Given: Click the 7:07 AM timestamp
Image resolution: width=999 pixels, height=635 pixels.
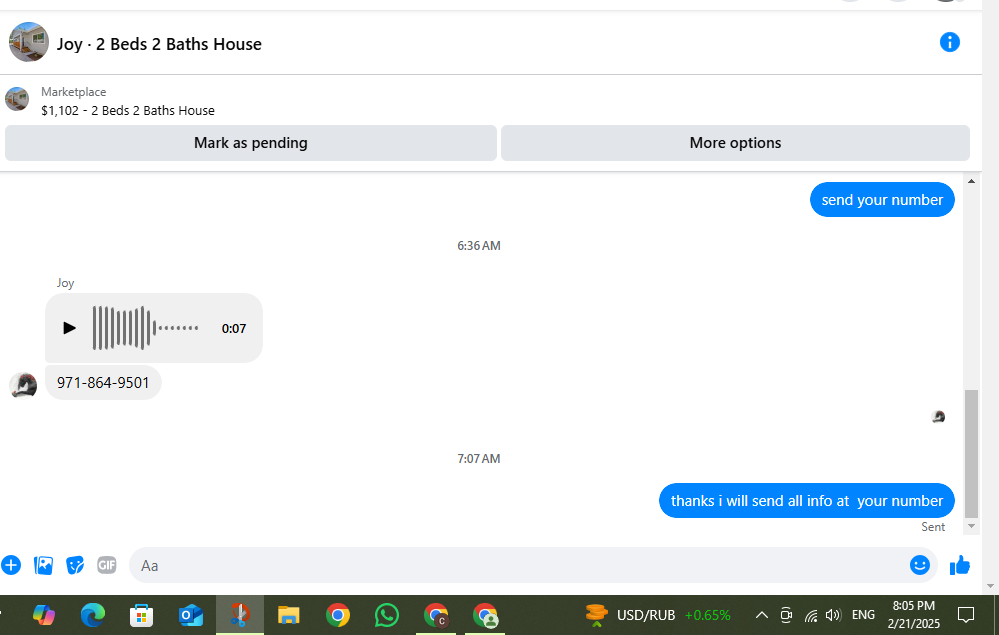Looking at the screenshot, I should tap(478, 459).
